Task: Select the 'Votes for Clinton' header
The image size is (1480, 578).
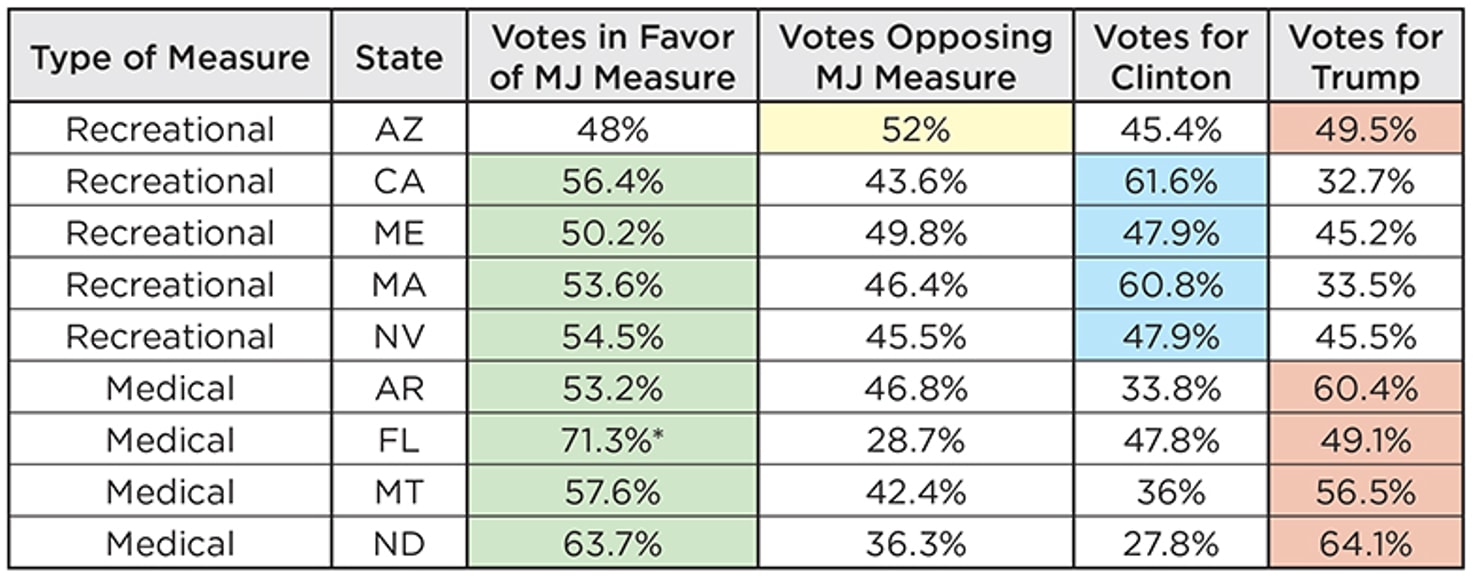Action: (x=1171, y=58)
